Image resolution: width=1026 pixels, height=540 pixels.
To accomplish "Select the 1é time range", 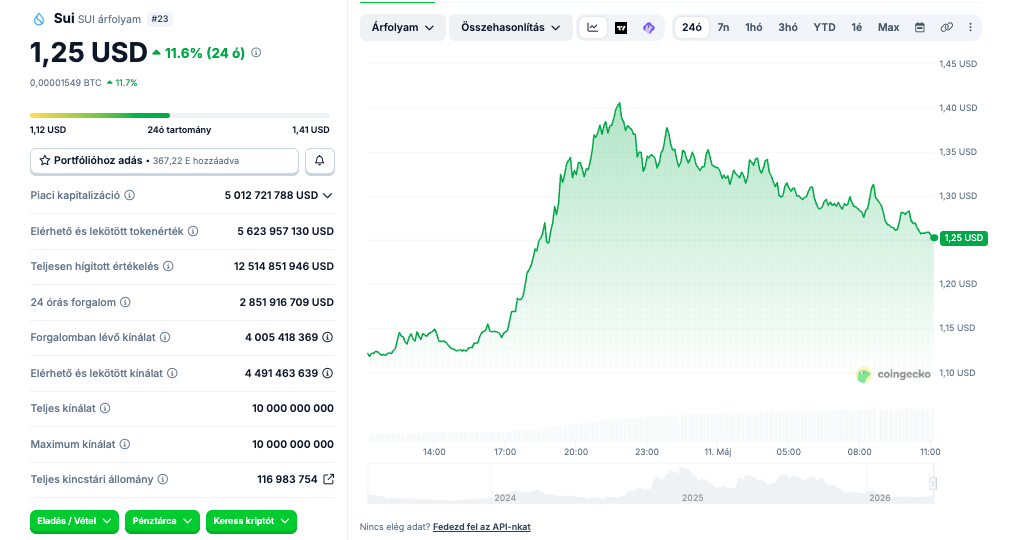I will click(x=857, y=27).
